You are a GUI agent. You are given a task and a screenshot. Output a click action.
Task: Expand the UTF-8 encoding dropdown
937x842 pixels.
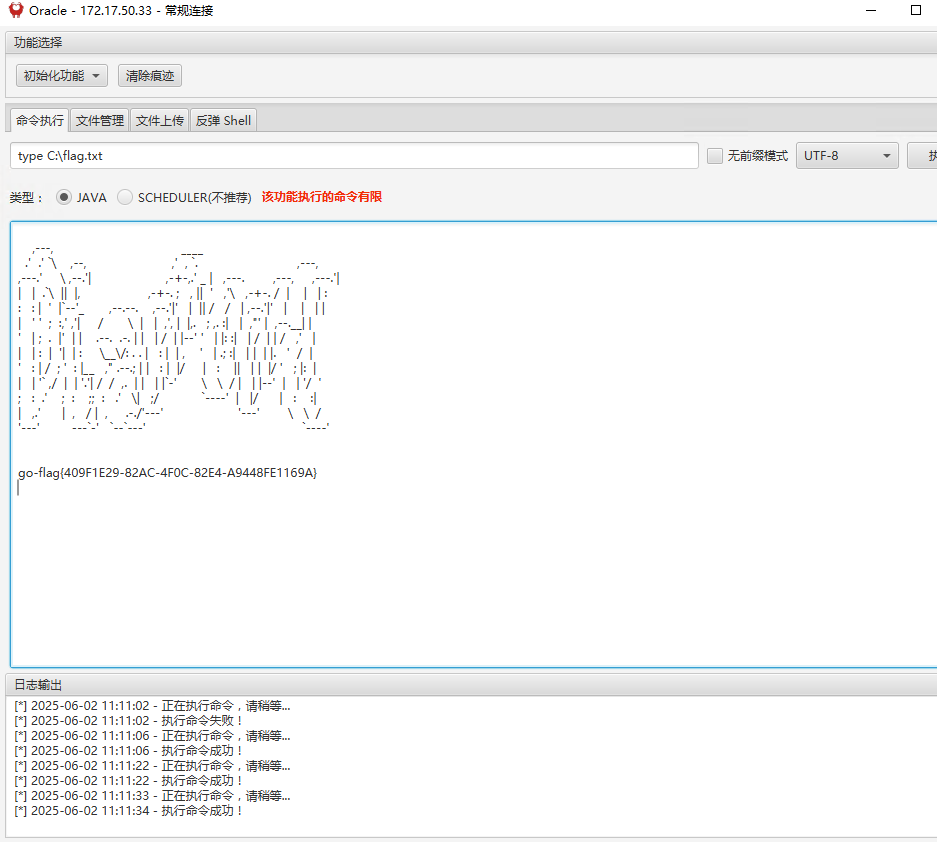(x=846, y=156)
